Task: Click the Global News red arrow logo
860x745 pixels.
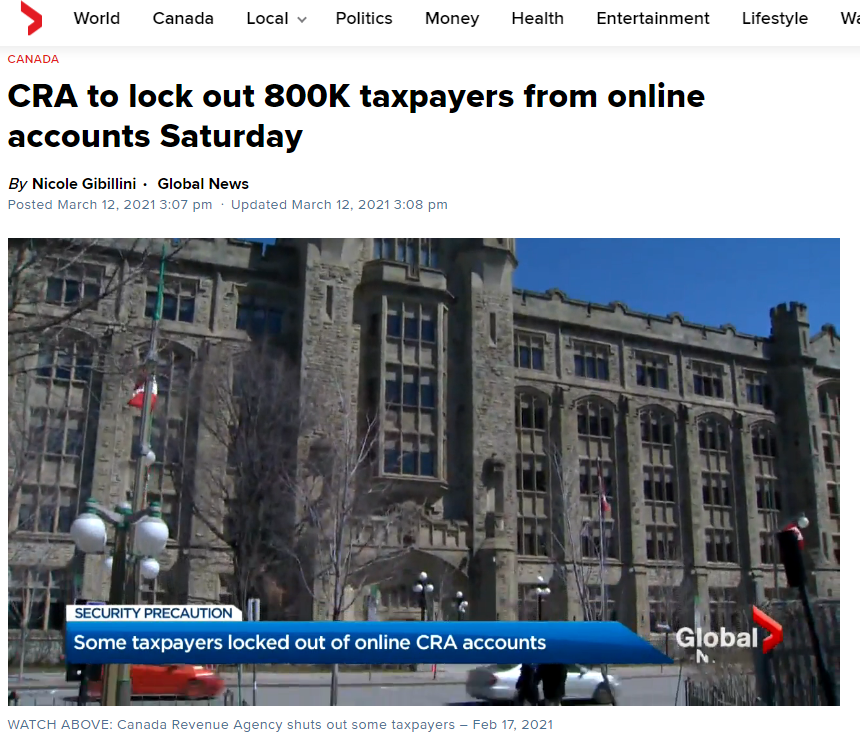Action: point(31,18)
